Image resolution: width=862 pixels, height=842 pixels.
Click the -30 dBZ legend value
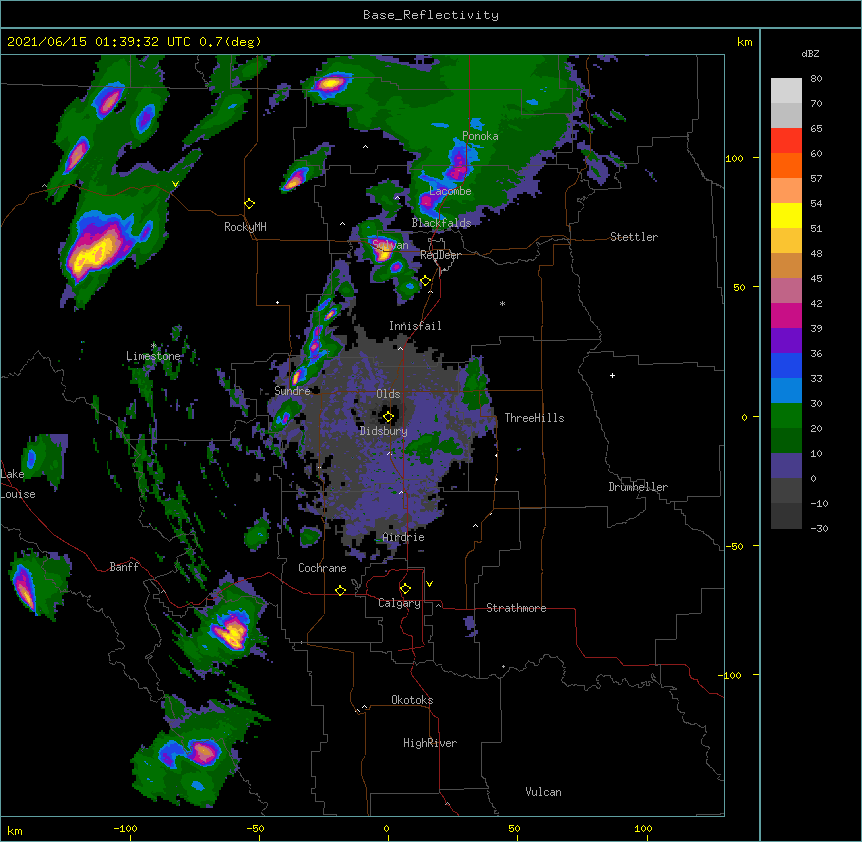(819, 528)
